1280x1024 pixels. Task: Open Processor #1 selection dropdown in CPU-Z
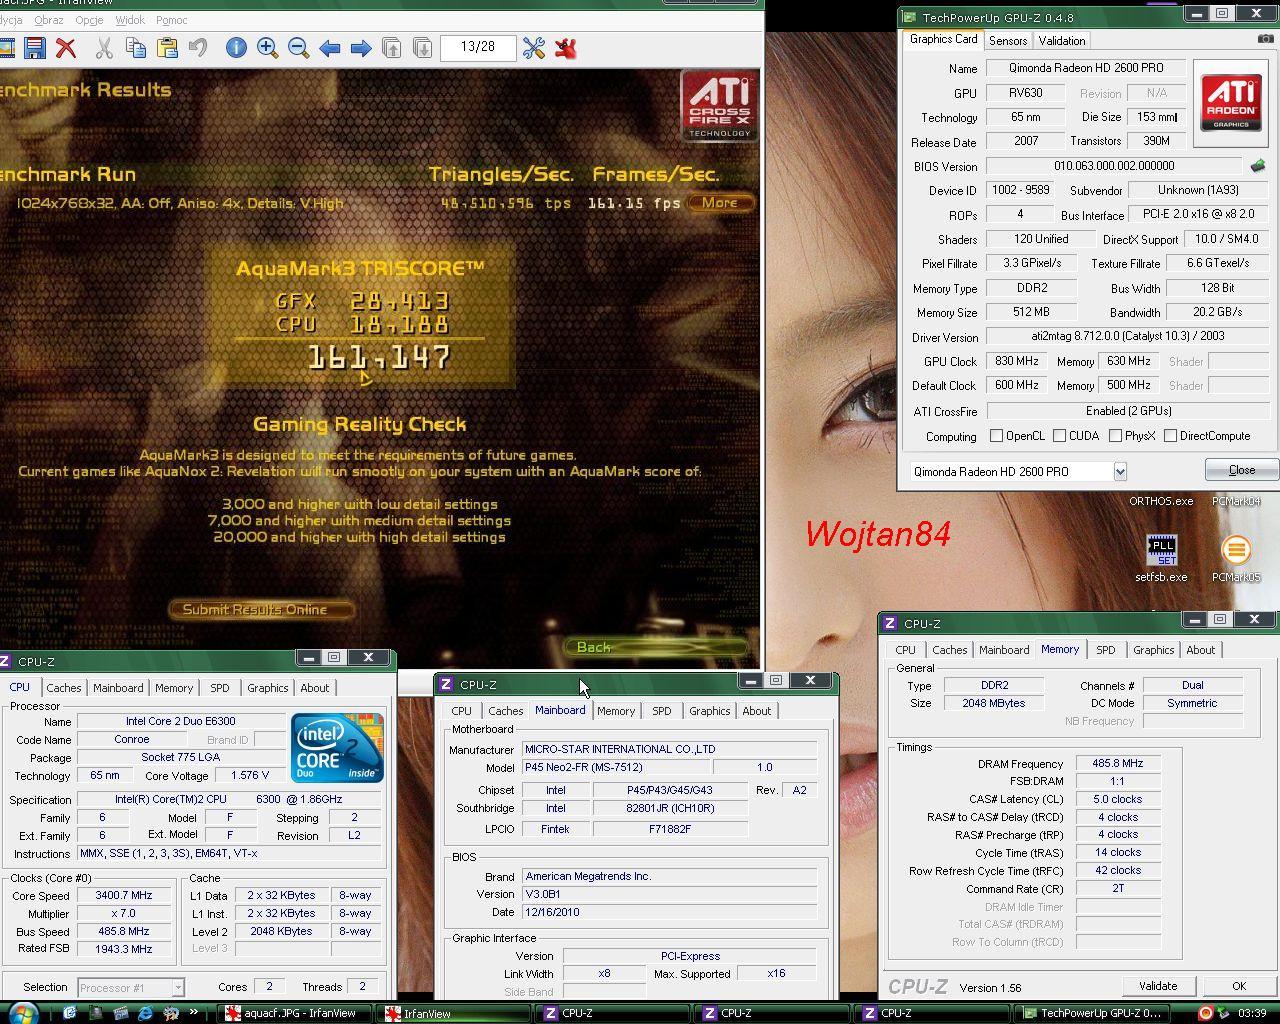click(x=177, y=987)
